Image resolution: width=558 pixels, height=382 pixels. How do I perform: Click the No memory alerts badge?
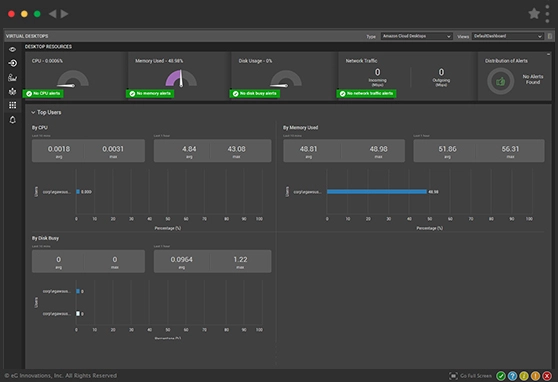[x=150, y=94]
